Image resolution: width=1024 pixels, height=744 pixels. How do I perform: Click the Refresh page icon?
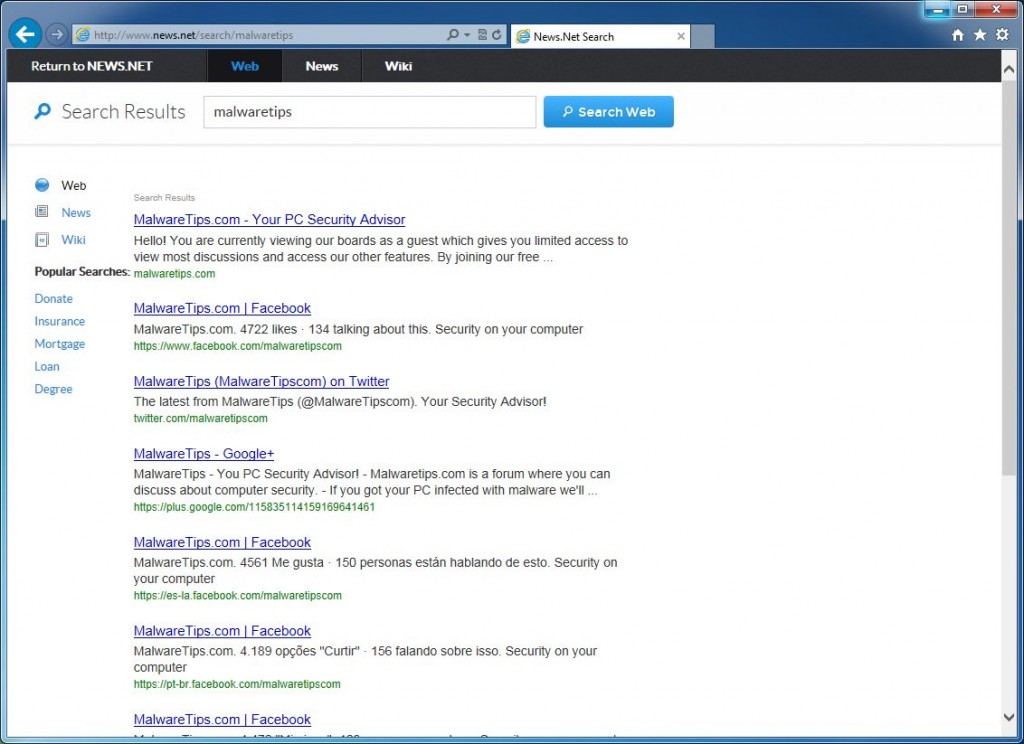coord(497,35)
